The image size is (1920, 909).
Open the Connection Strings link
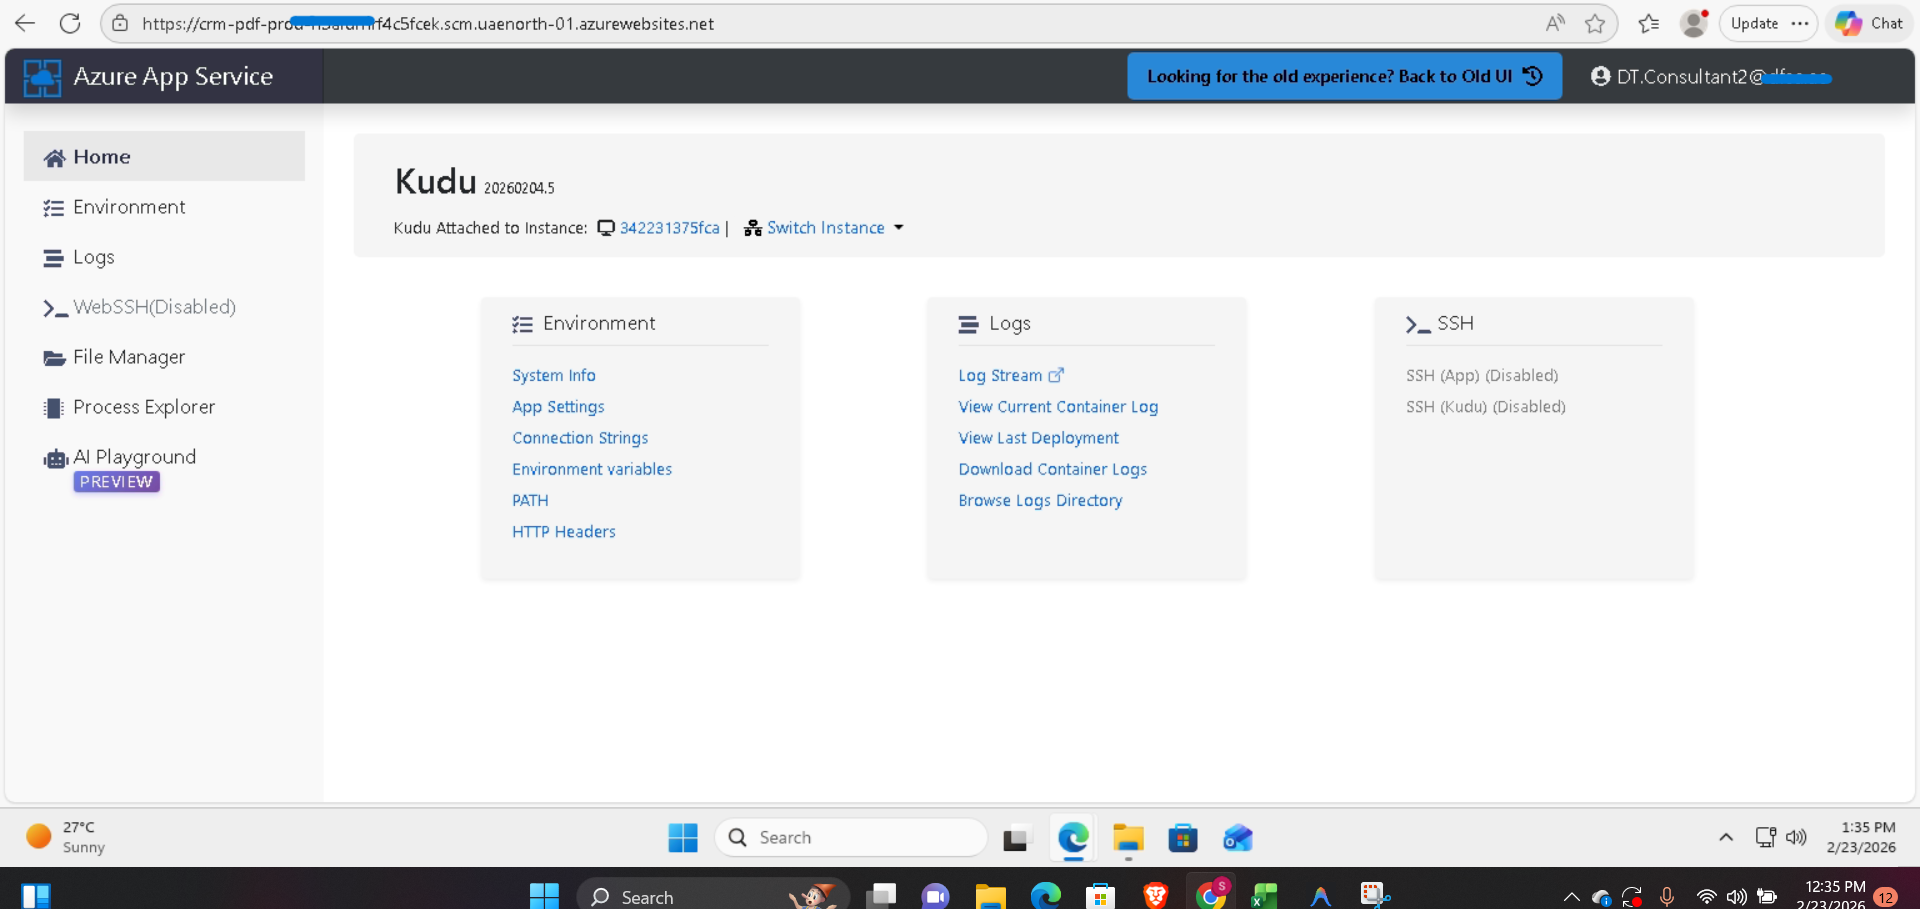point(580,438)
